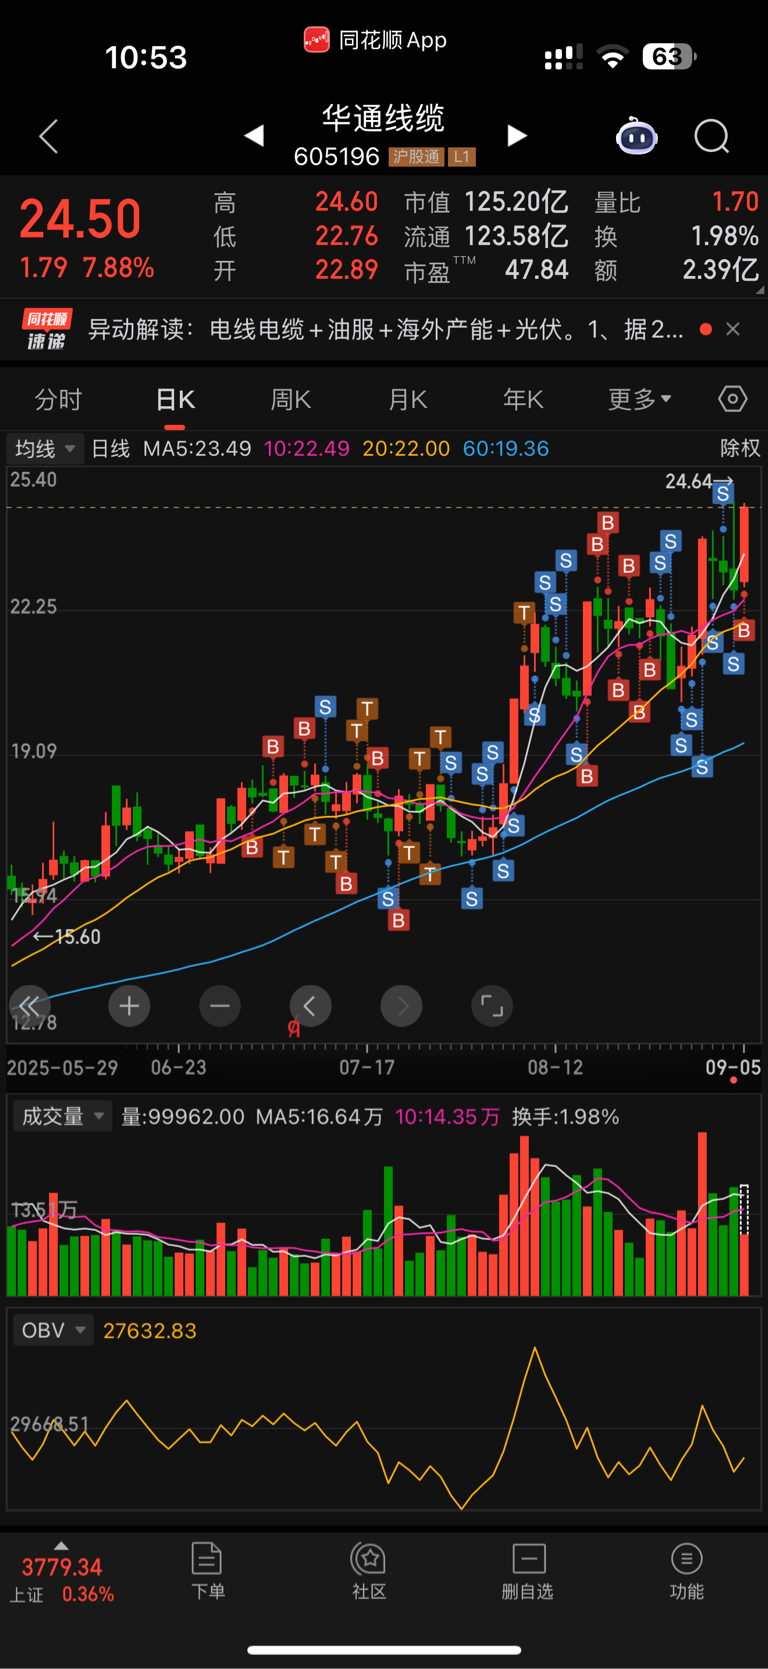The height and width of the screenshot is (1669, 768).
Task: Switch to the next stock with right triangle
Action: (516, 135)
